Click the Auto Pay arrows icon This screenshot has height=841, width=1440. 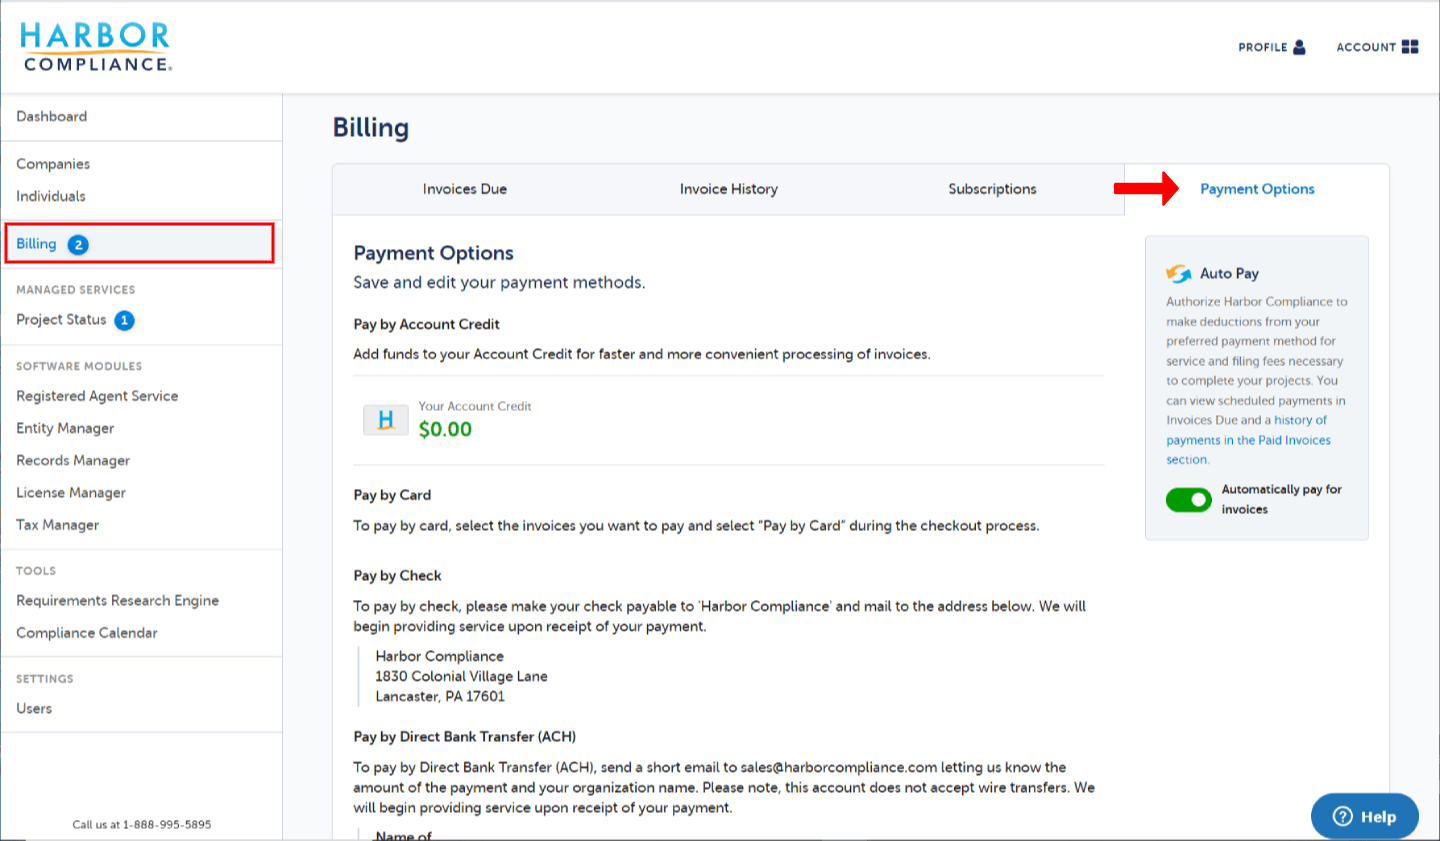click(1179, 274)
